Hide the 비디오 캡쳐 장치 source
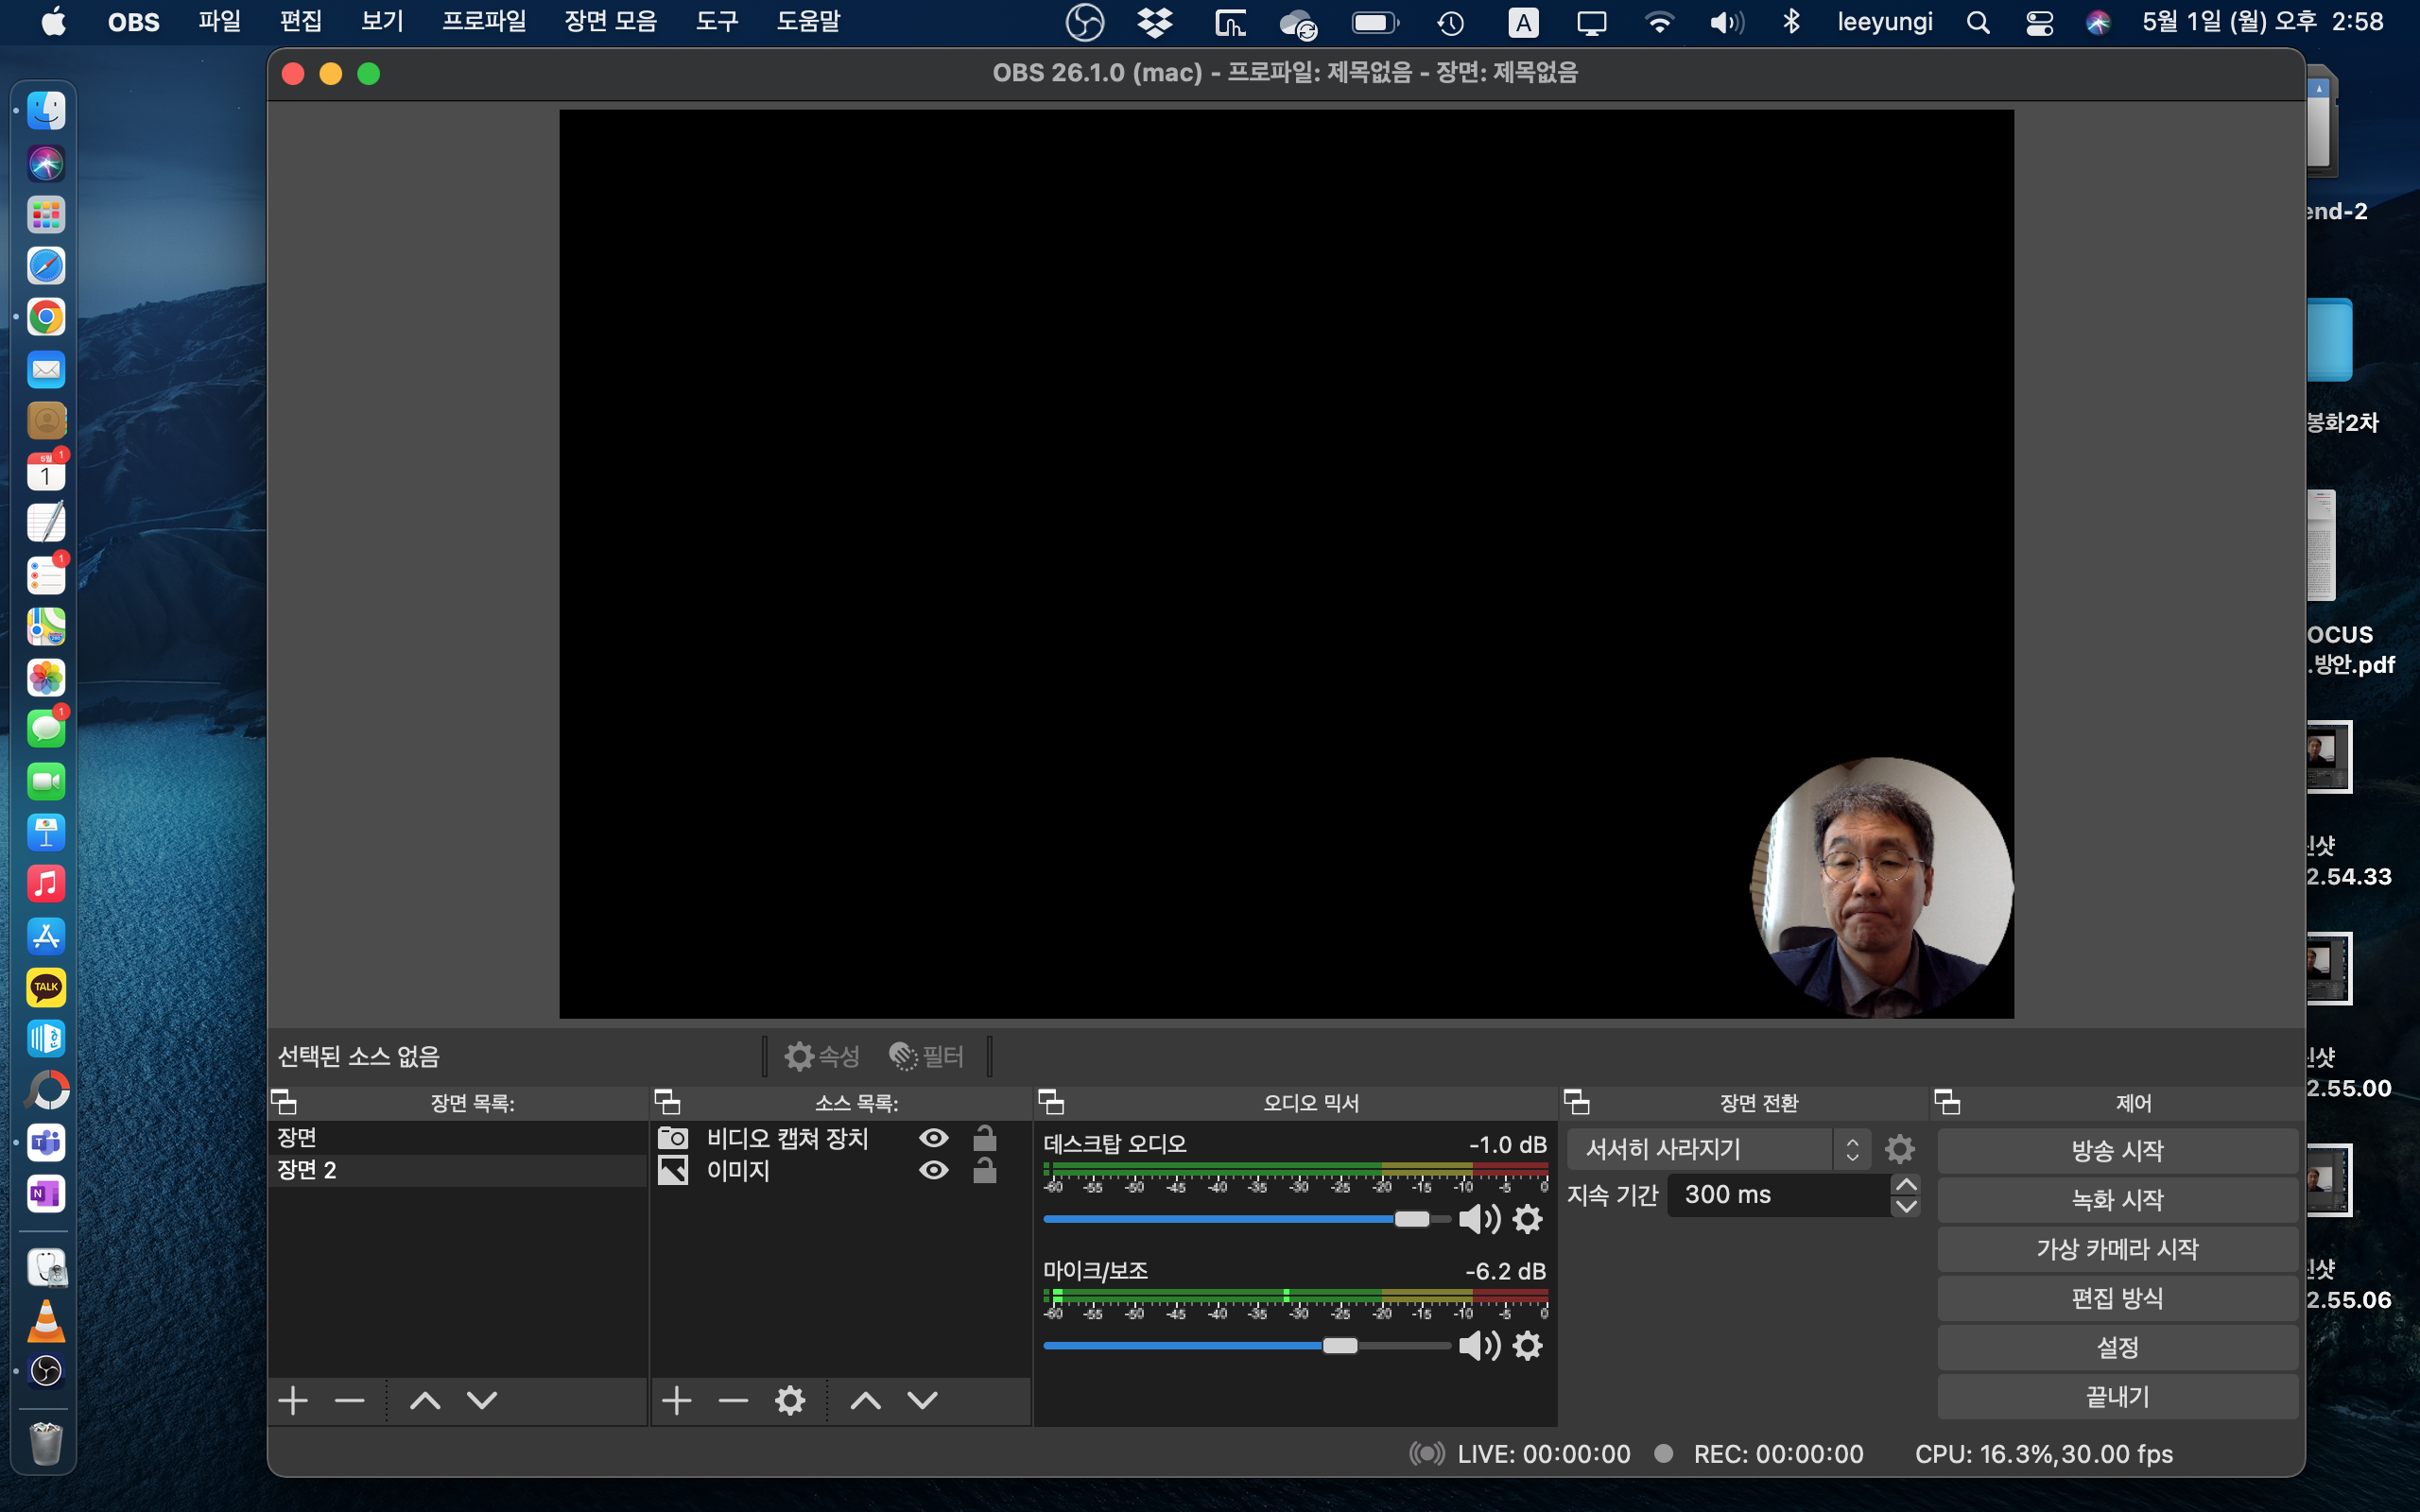Screen dimensions: 2420x1512 tap(933, 1138)
